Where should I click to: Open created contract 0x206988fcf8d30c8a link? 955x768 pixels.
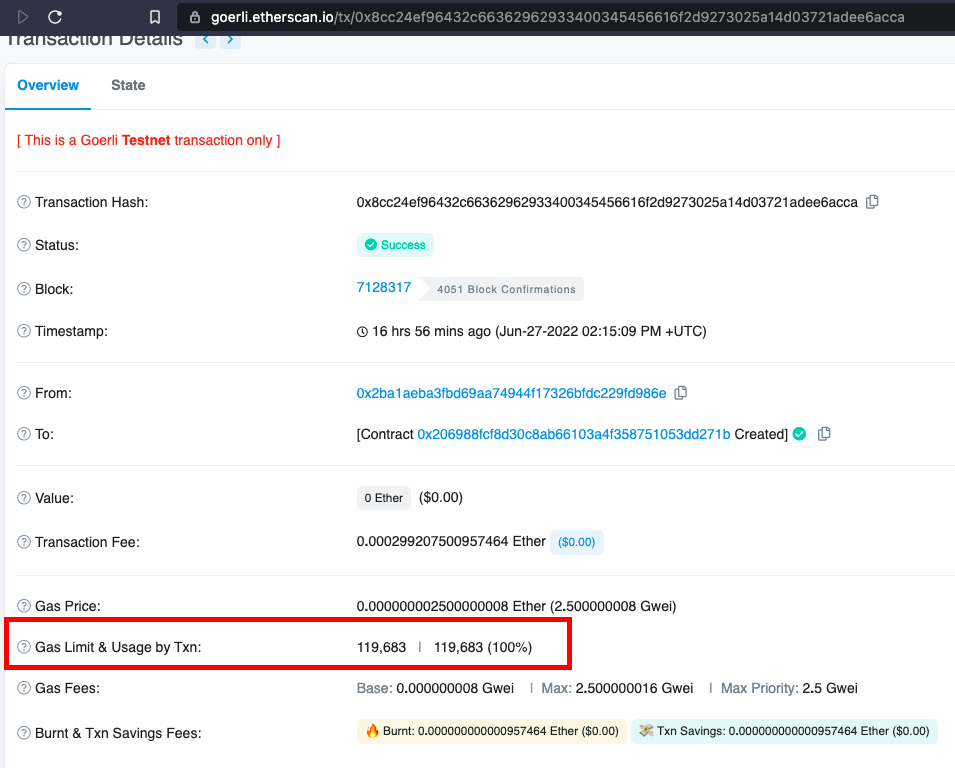(573, 434)
